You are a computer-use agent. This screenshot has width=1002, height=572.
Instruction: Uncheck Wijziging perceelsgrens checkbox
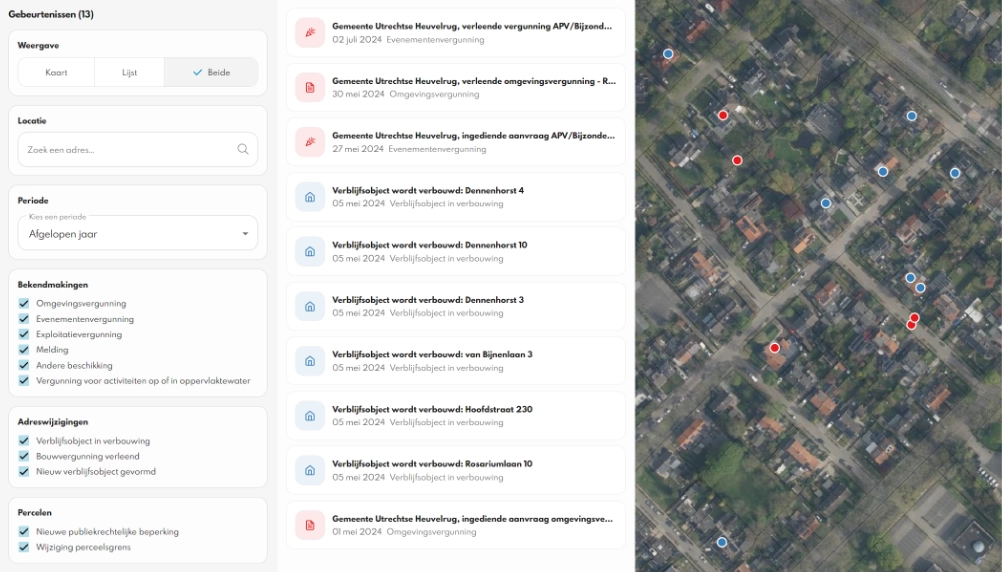tap(24, 547)
